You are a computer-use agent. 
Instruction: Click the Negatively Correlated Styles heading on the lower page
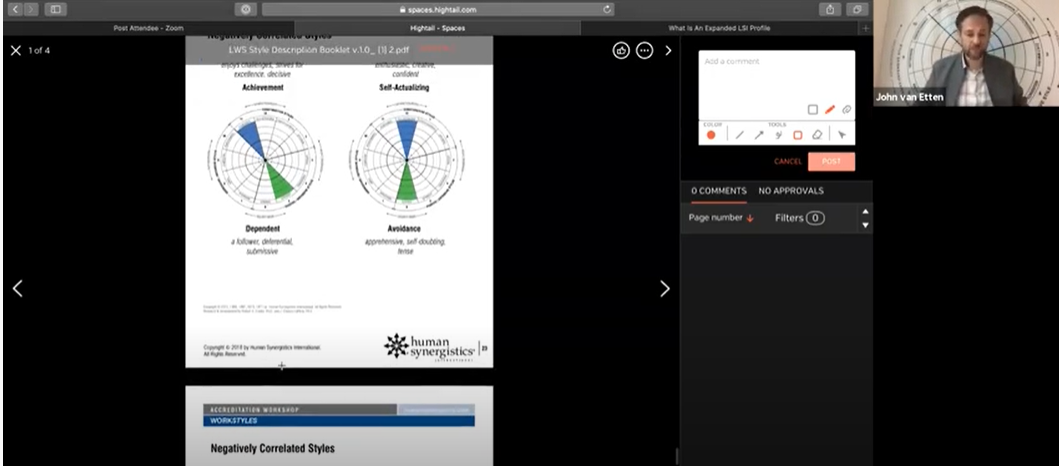pyautogui.click(x=272, y=448)
